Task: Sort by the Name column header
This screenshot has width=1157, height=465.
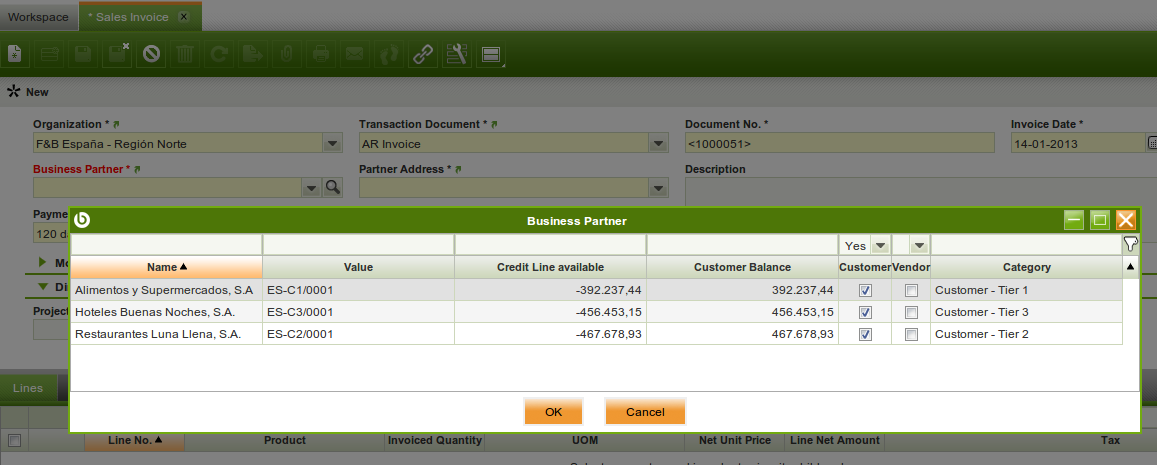Action: [167, 267]
